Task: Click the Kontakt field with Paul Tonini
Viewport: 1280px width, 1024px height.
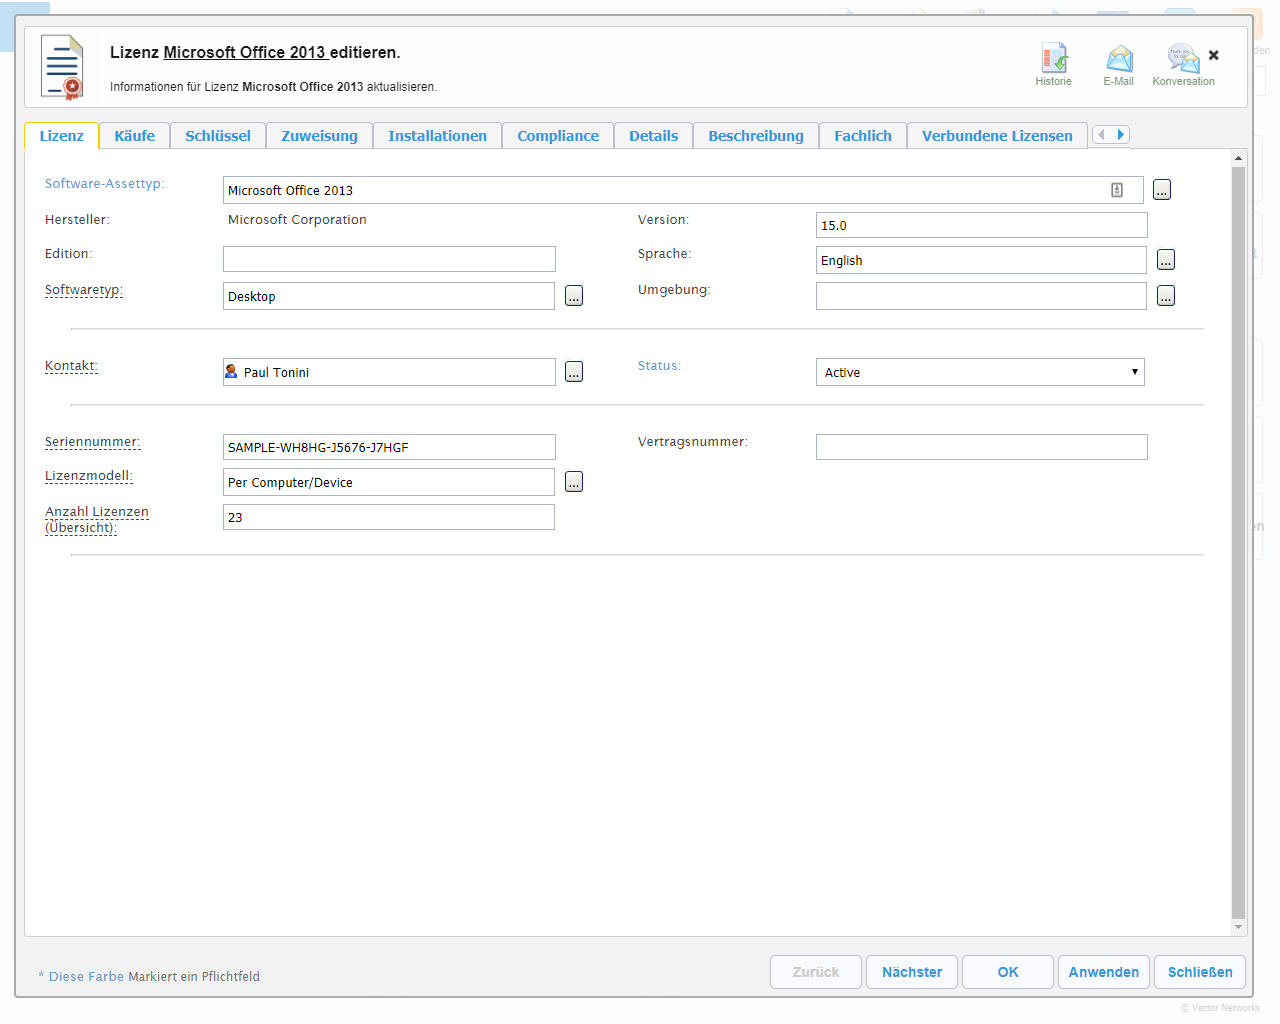Action: click(389, 372)
